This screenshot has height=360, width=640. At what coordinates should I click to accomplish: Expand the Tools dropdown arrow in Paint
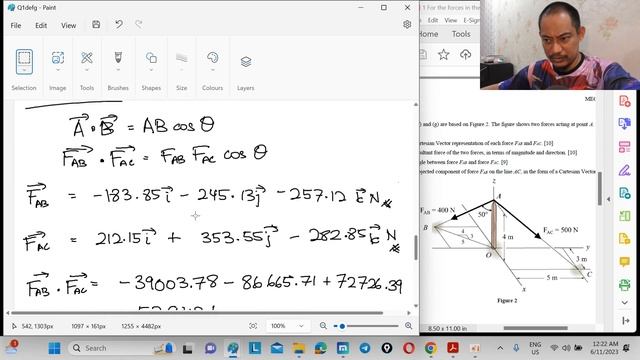point(87,70)
